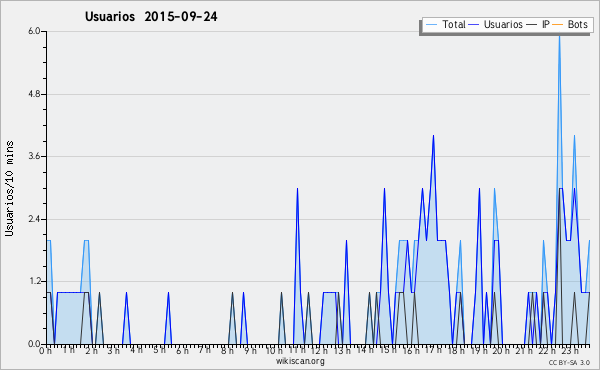Click the '2 h' x-axis tick label
Viewport: 600px width, 370px height.
click(x=91, y=350)
